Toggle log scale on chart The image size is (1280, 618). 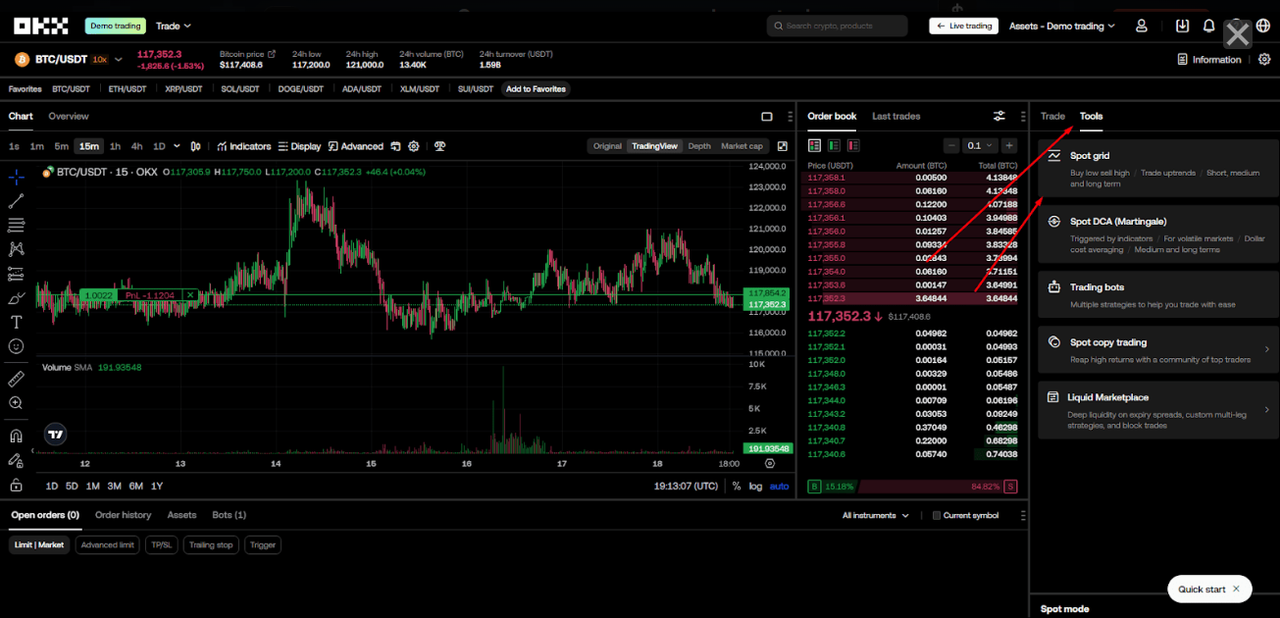pyautogui.click(x=755, y=486)
